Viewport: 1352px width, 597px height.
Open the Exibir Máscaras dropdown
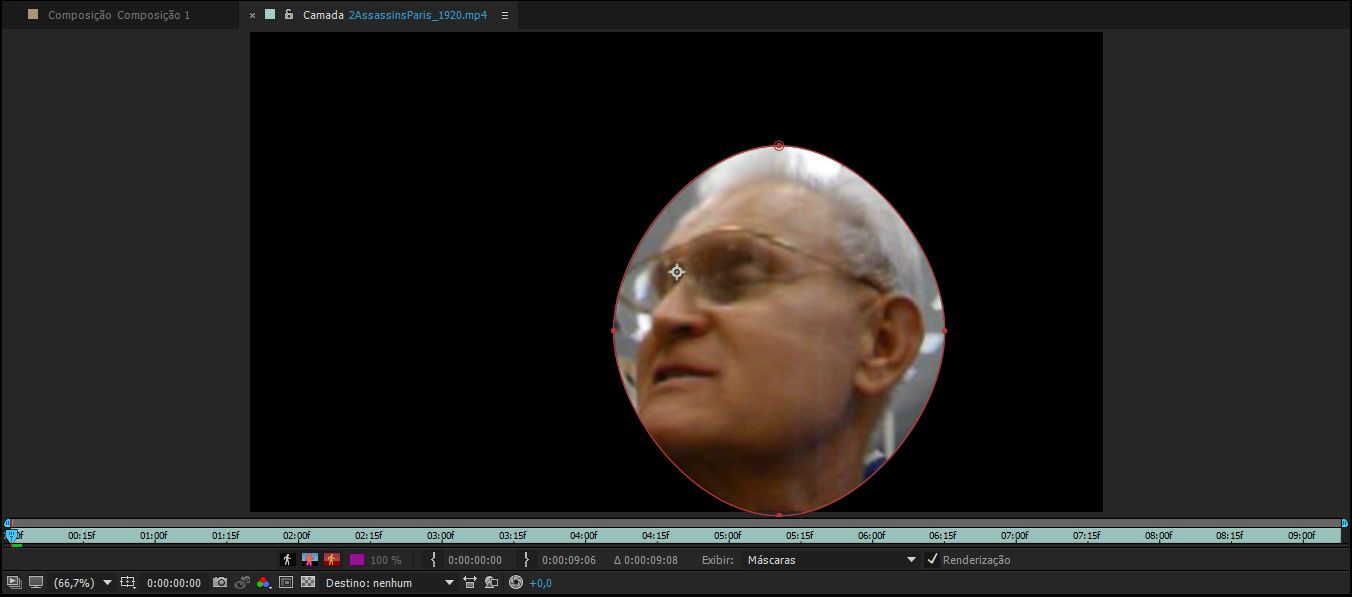(x=832, y=560)
